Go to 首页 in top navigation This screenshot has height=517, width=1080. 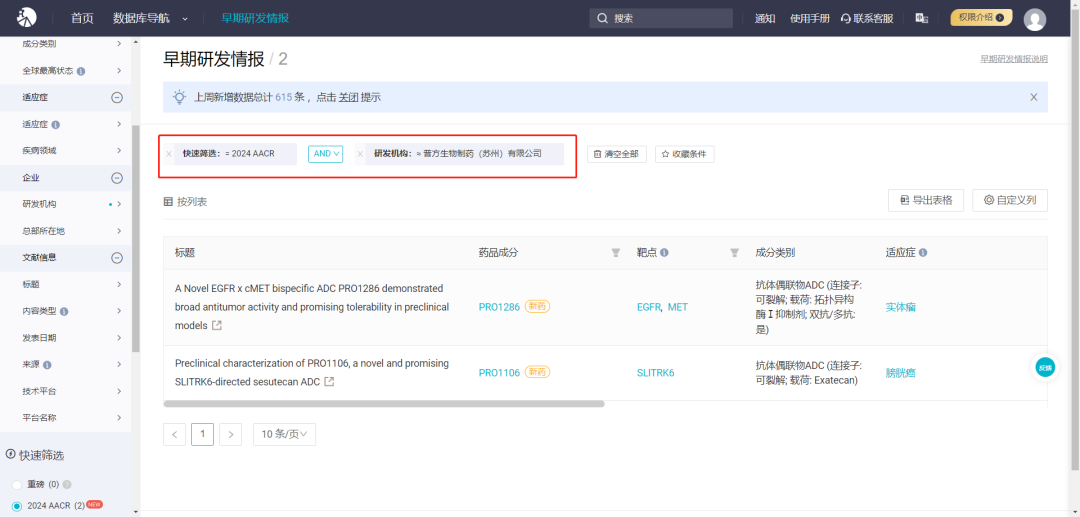(82, 18)
